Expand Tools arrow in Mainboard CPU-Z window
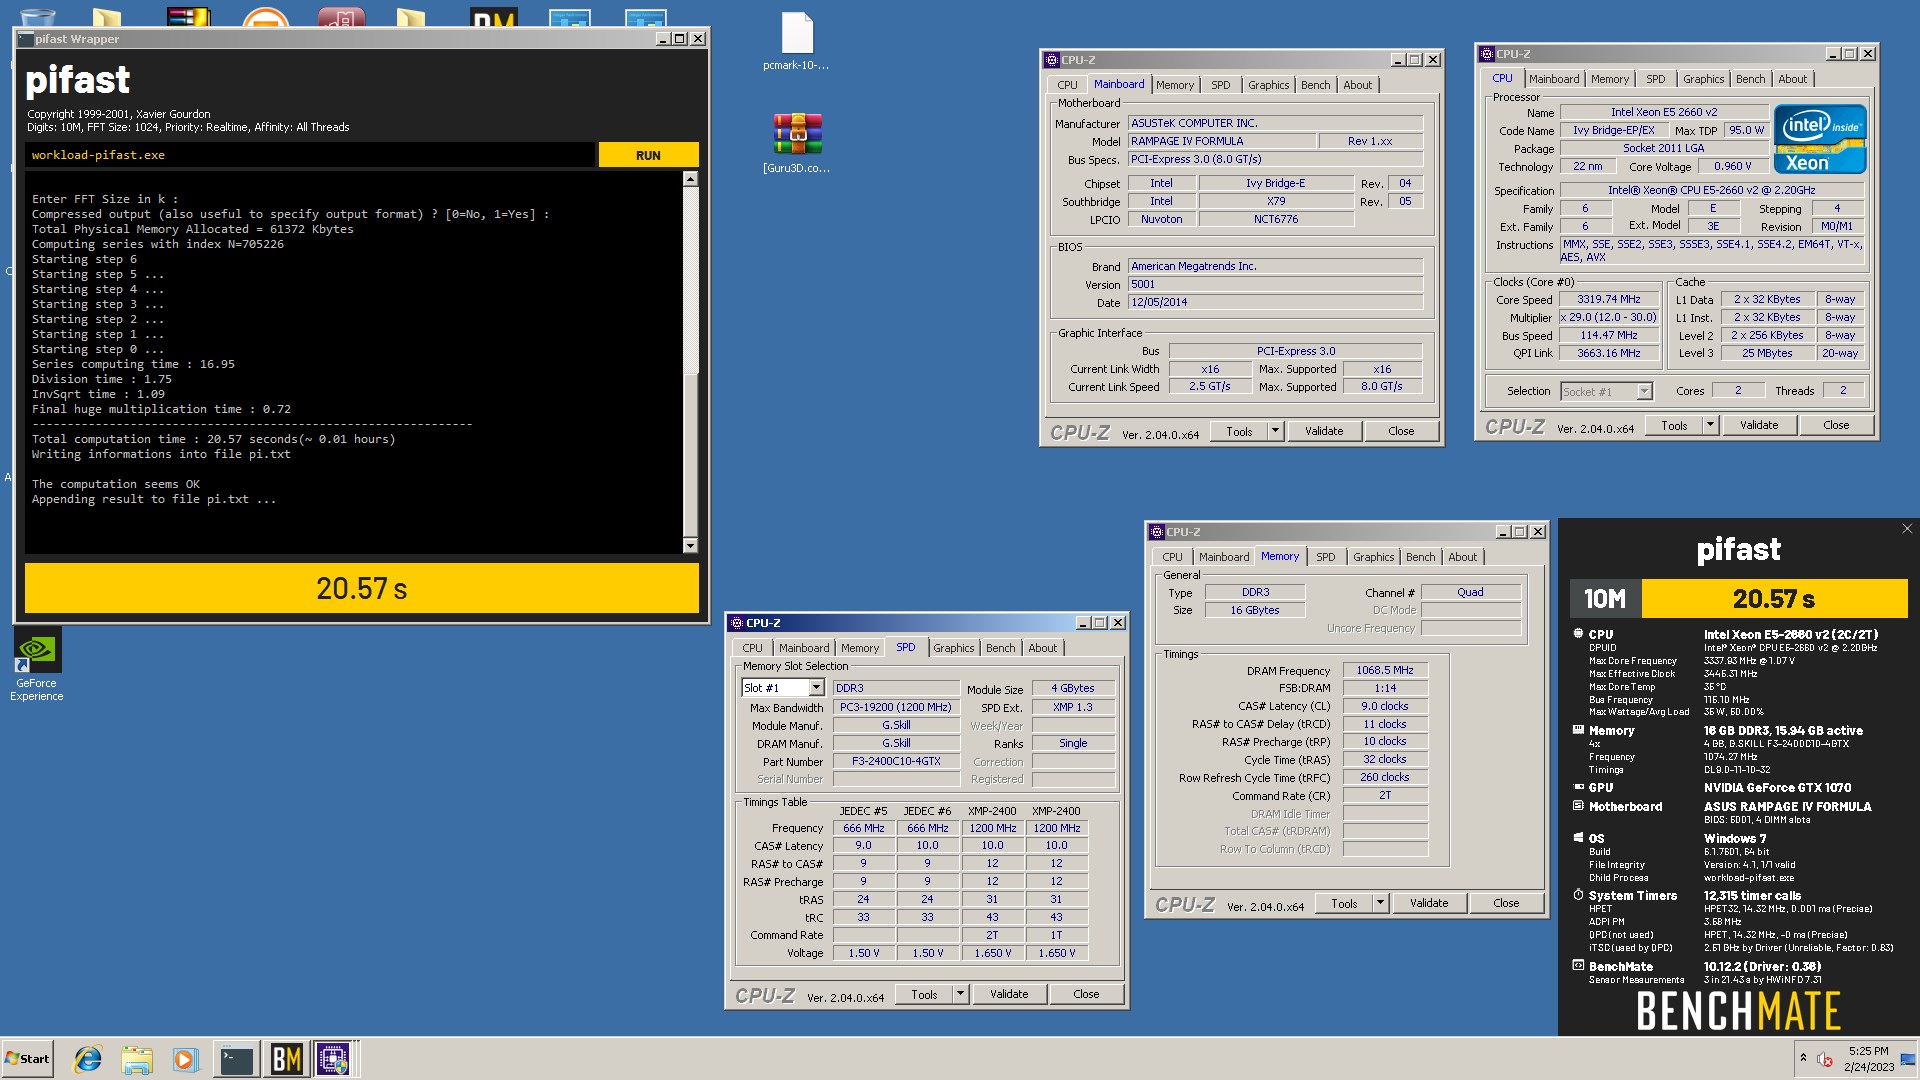The height and width of the screenshot is (1080, 1920). [1274, 431]
